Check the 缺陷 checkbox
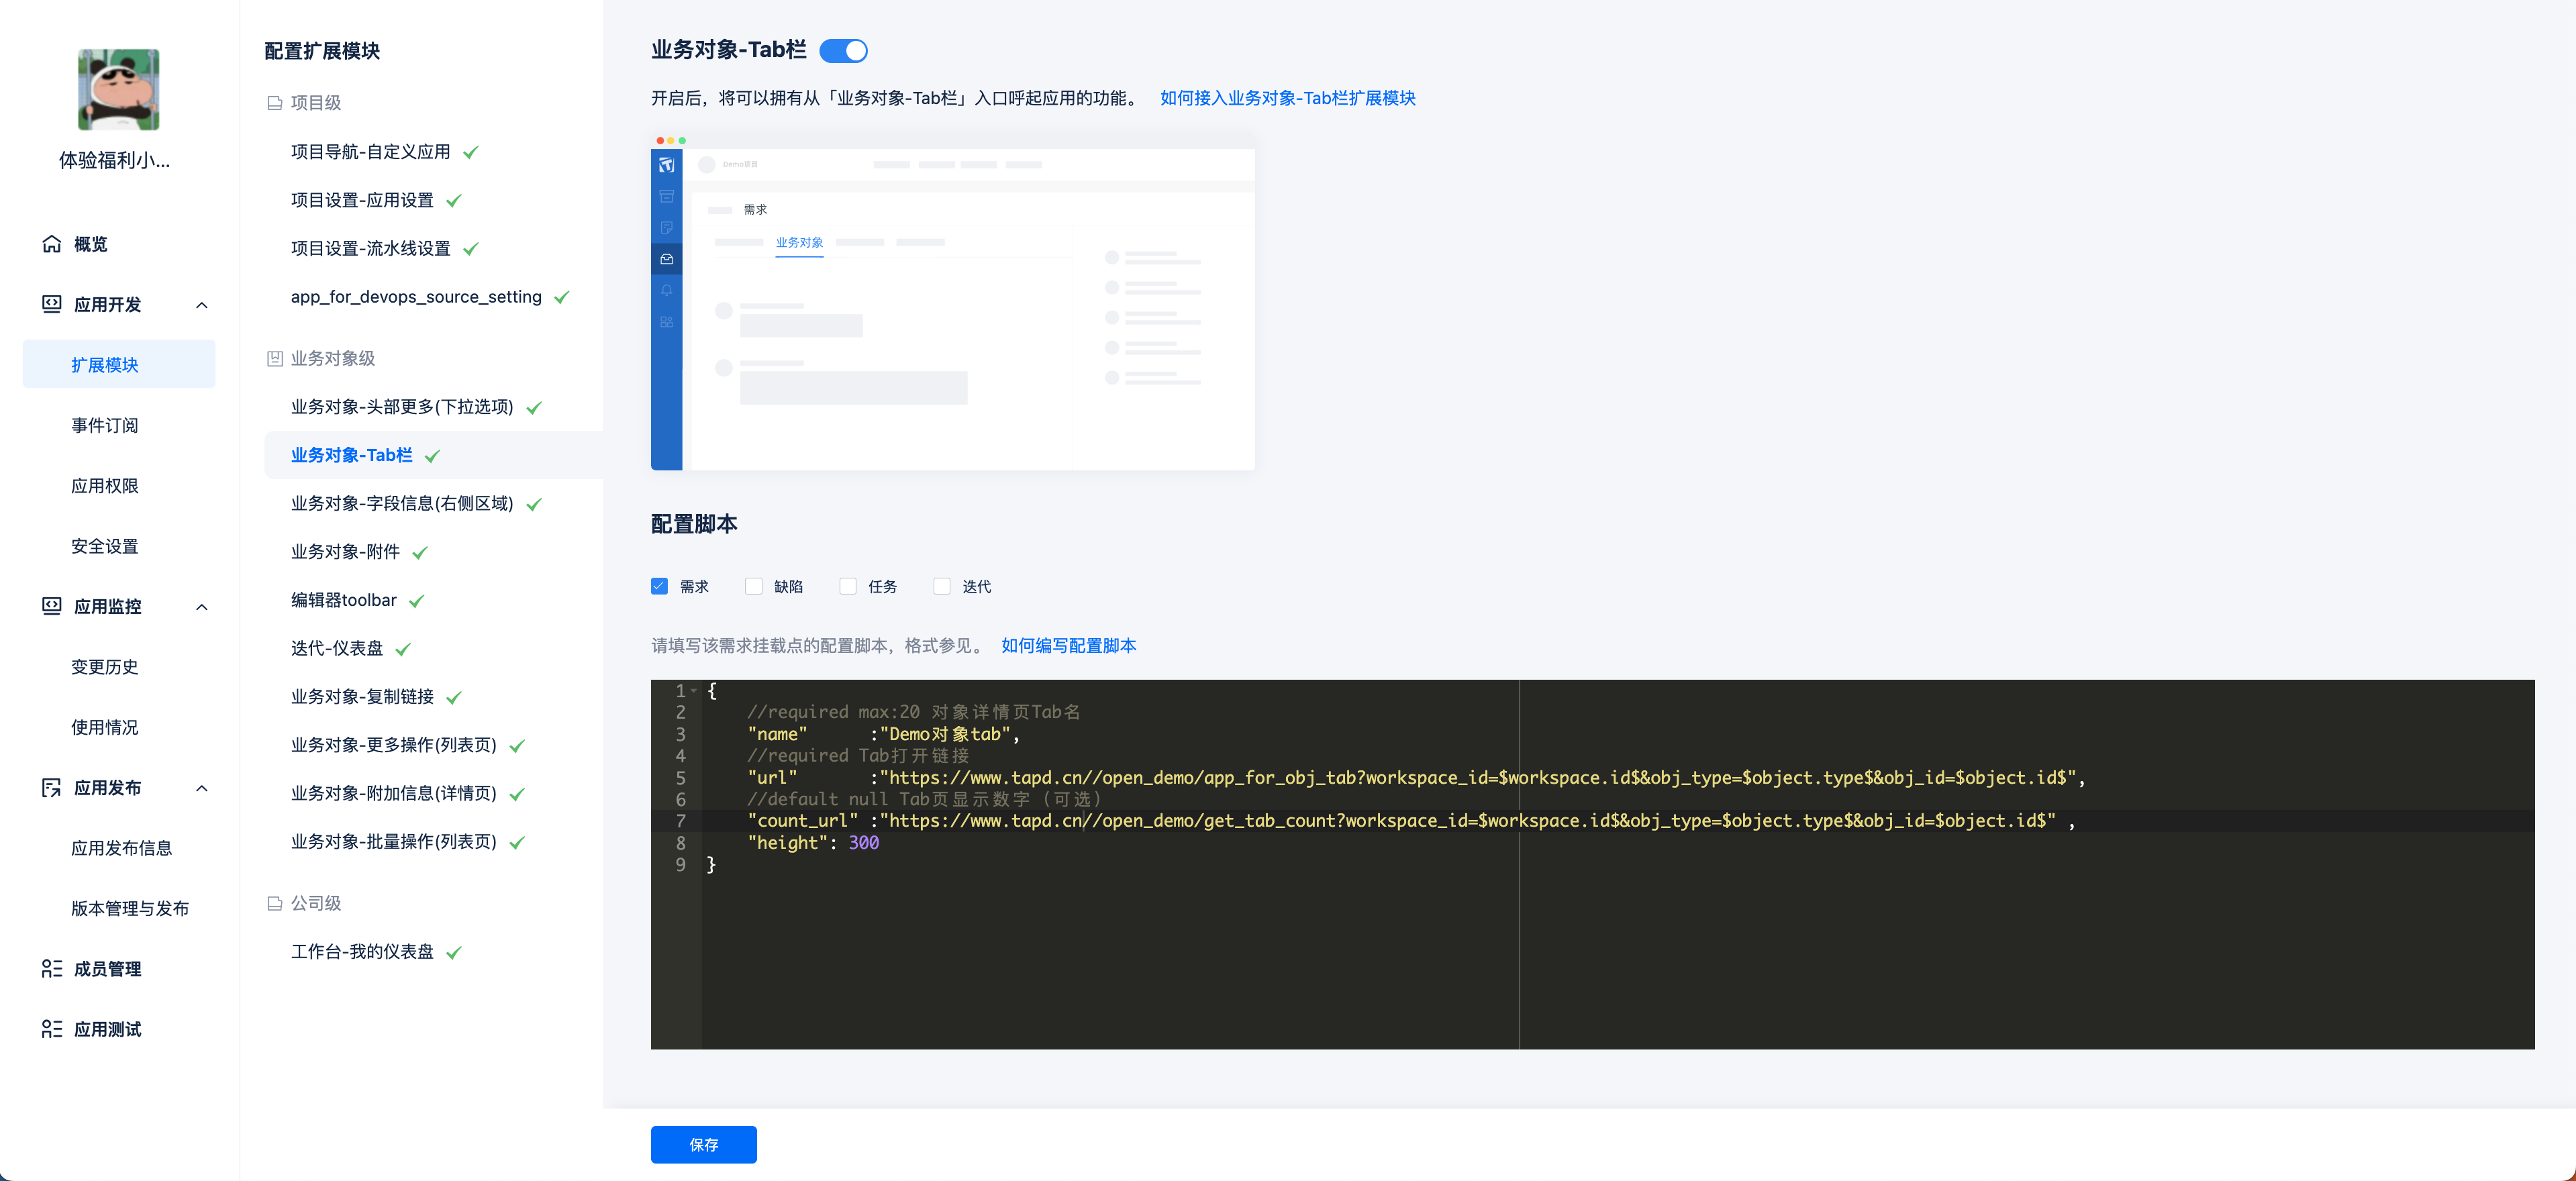Image resolution: width=2576 pixels, height=1181 pixels. [753, 586]
